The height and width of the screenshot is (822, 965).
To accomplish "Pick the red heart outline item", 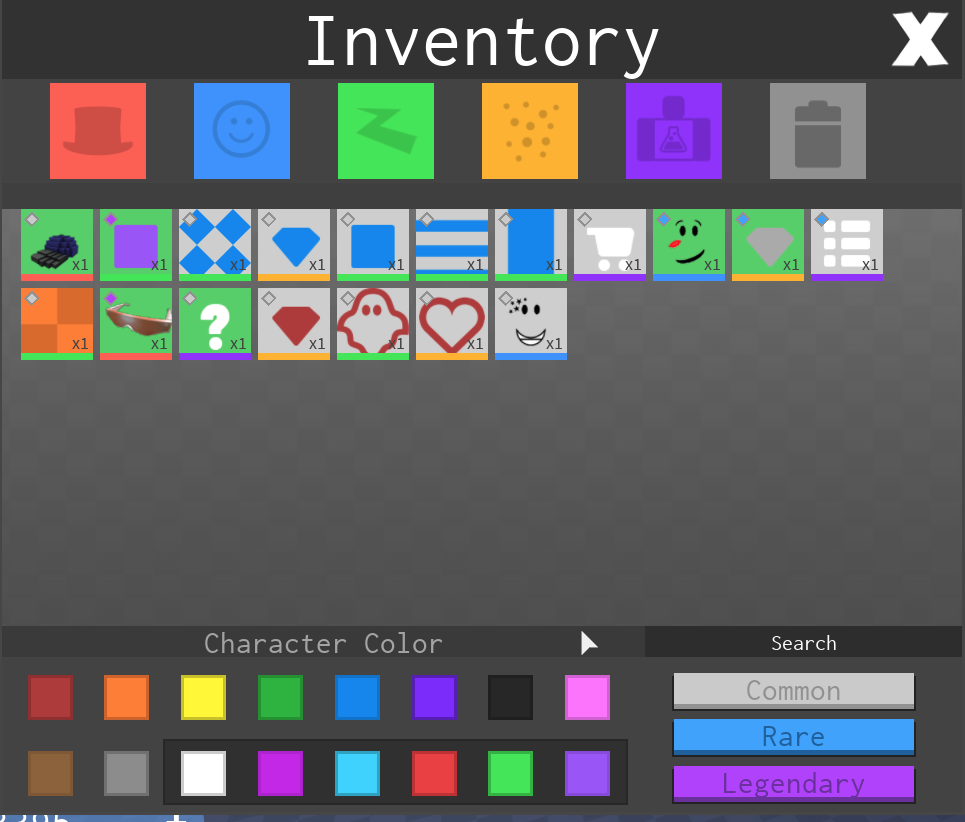I will point(452,323).
